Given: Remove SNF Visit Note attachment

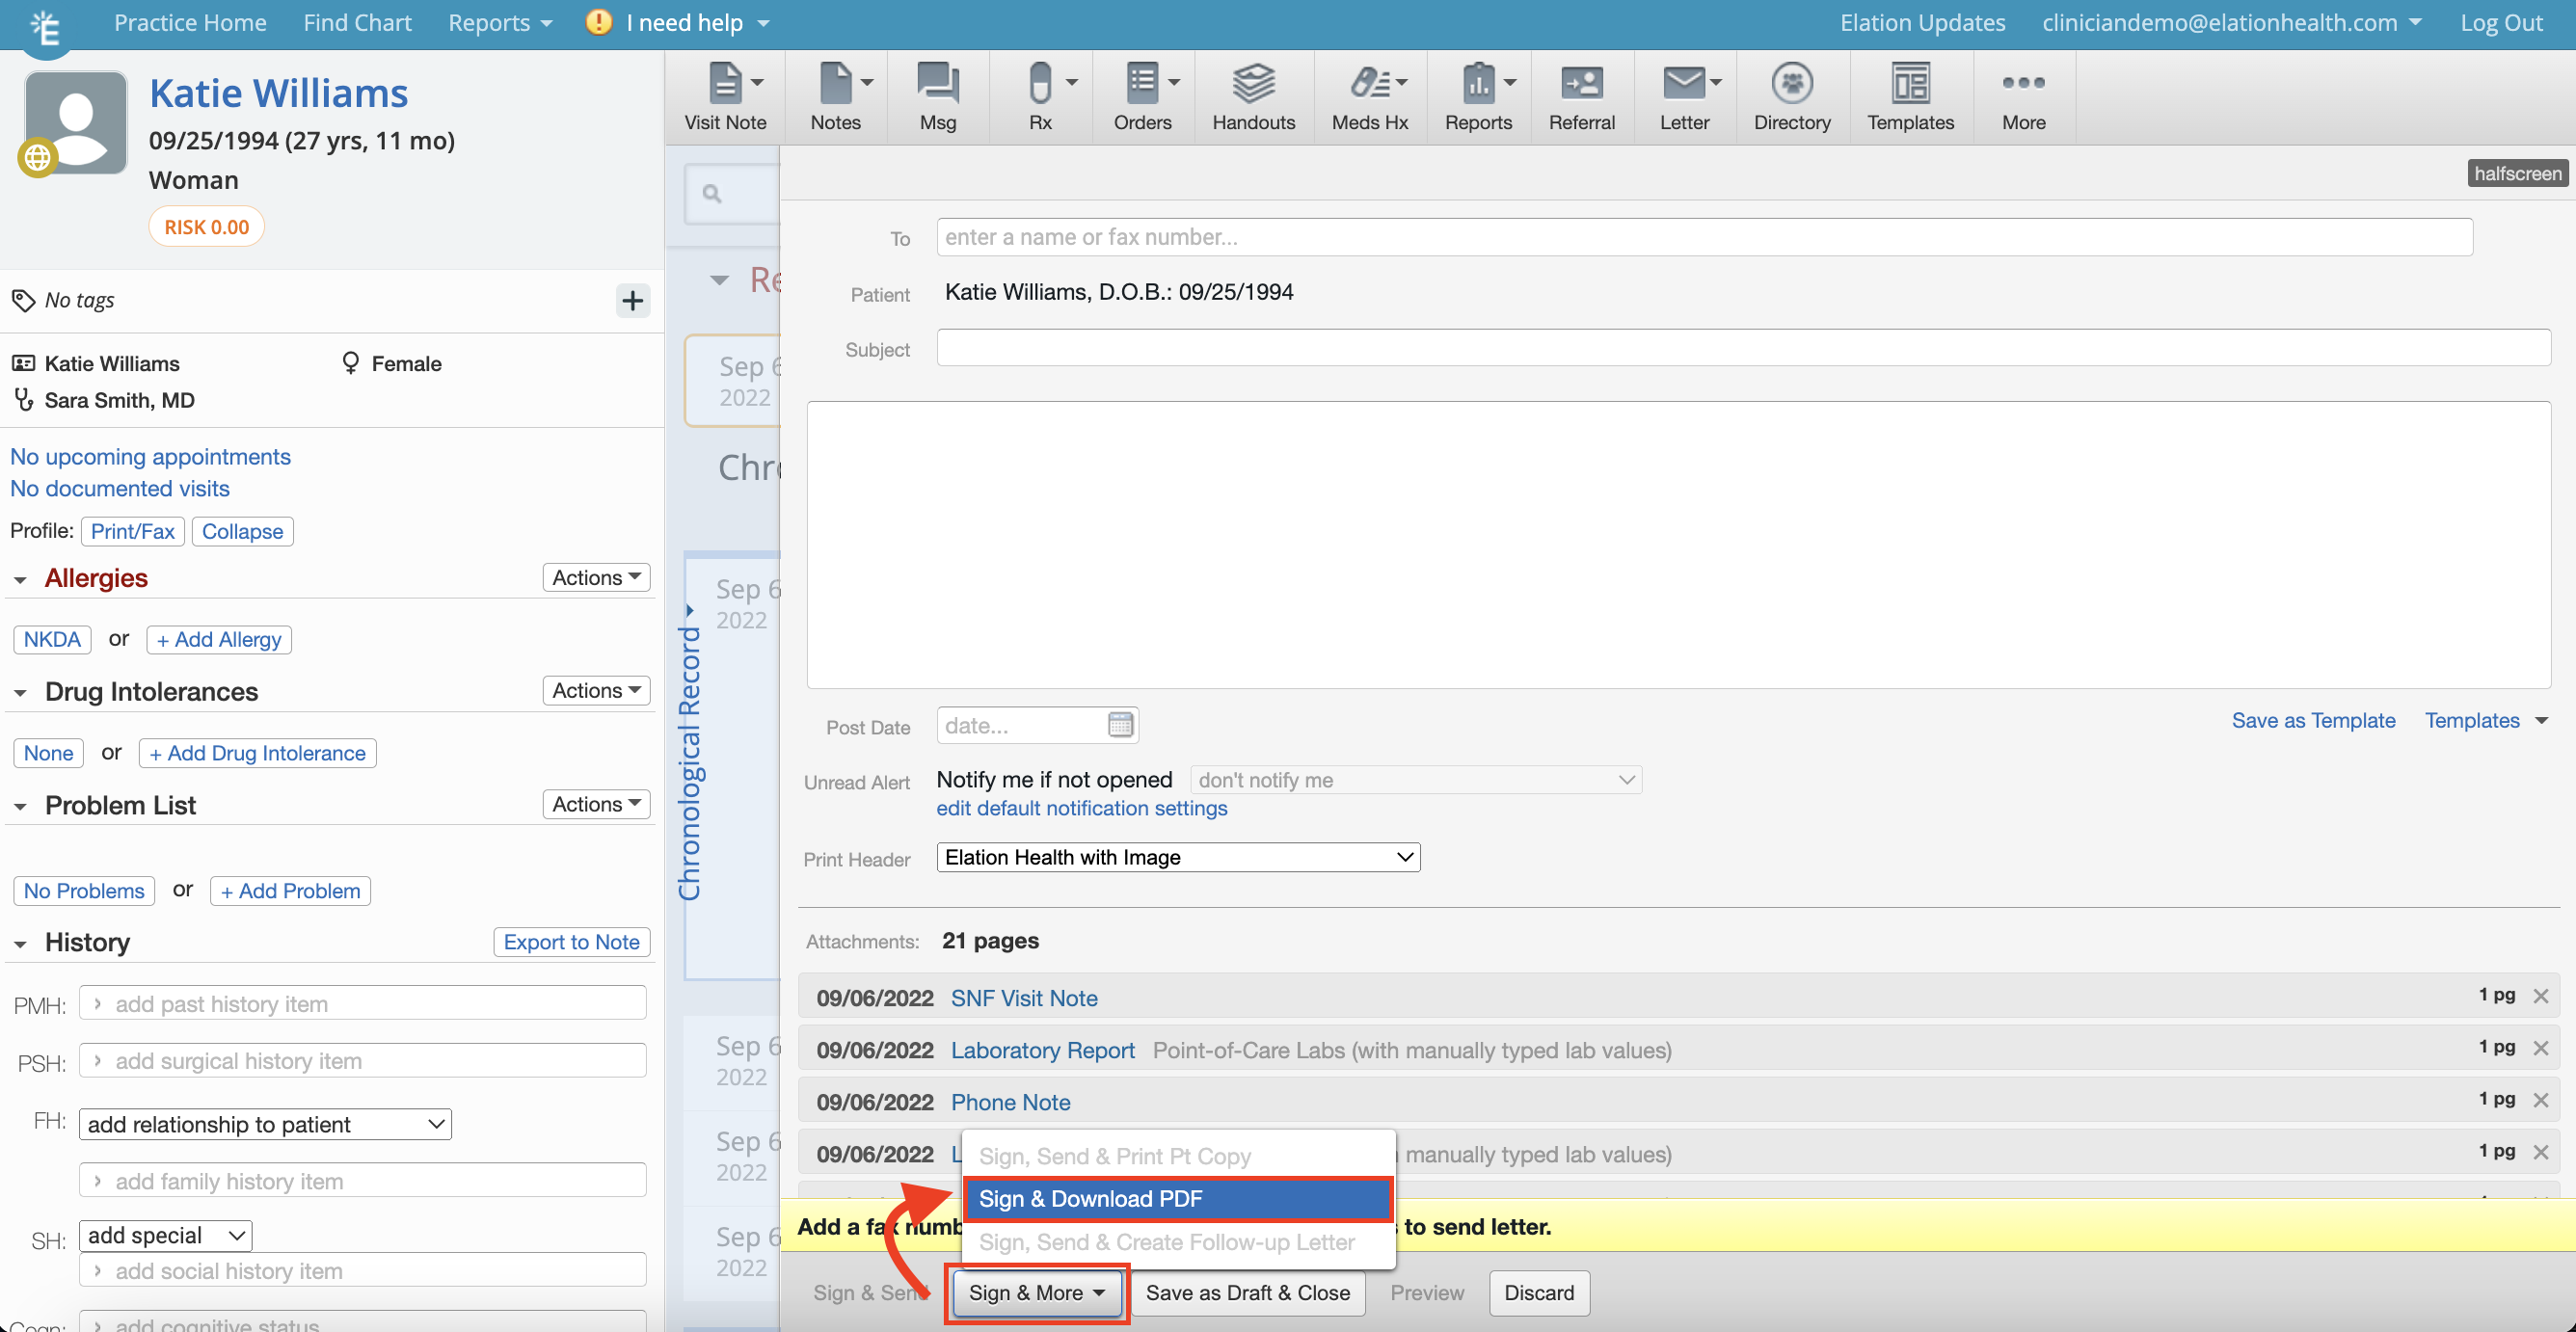Looking at the screenshot, I should 2540,996.
